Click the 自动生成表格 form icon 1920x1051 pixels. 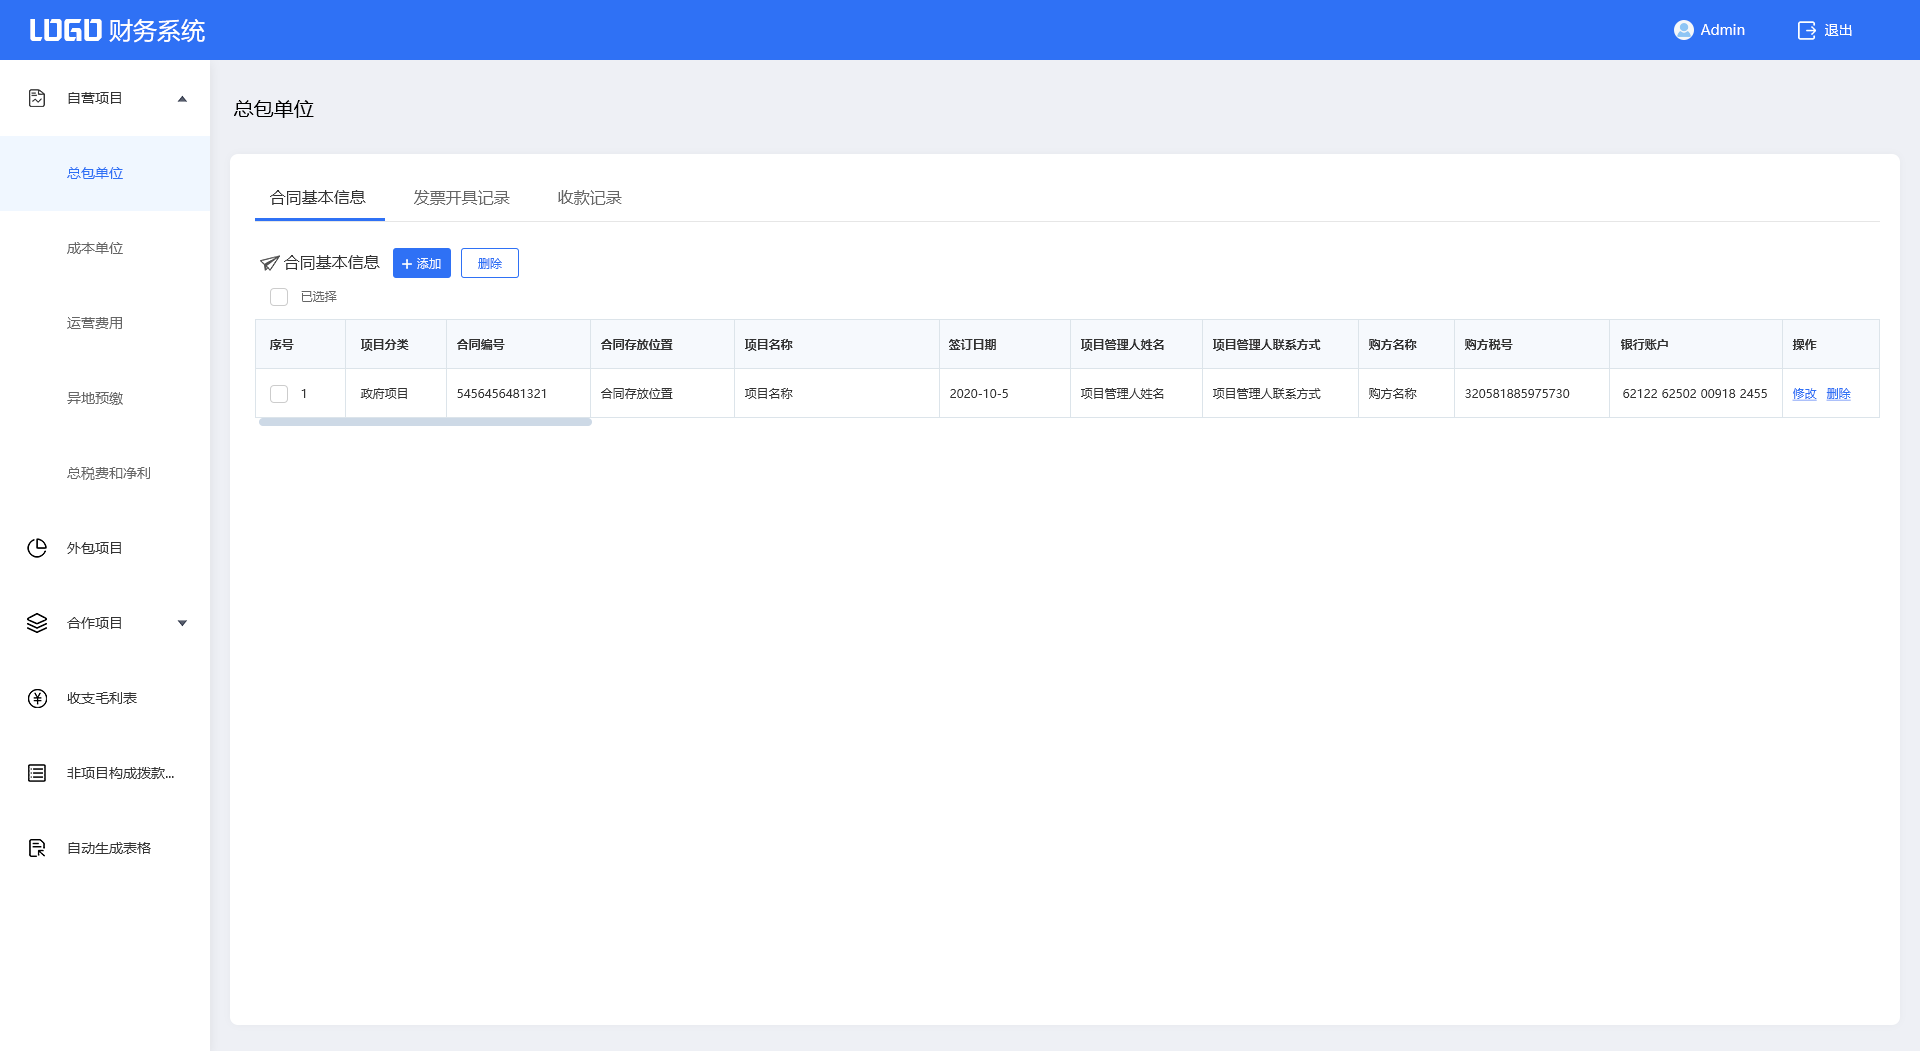(x=37, y=848)
